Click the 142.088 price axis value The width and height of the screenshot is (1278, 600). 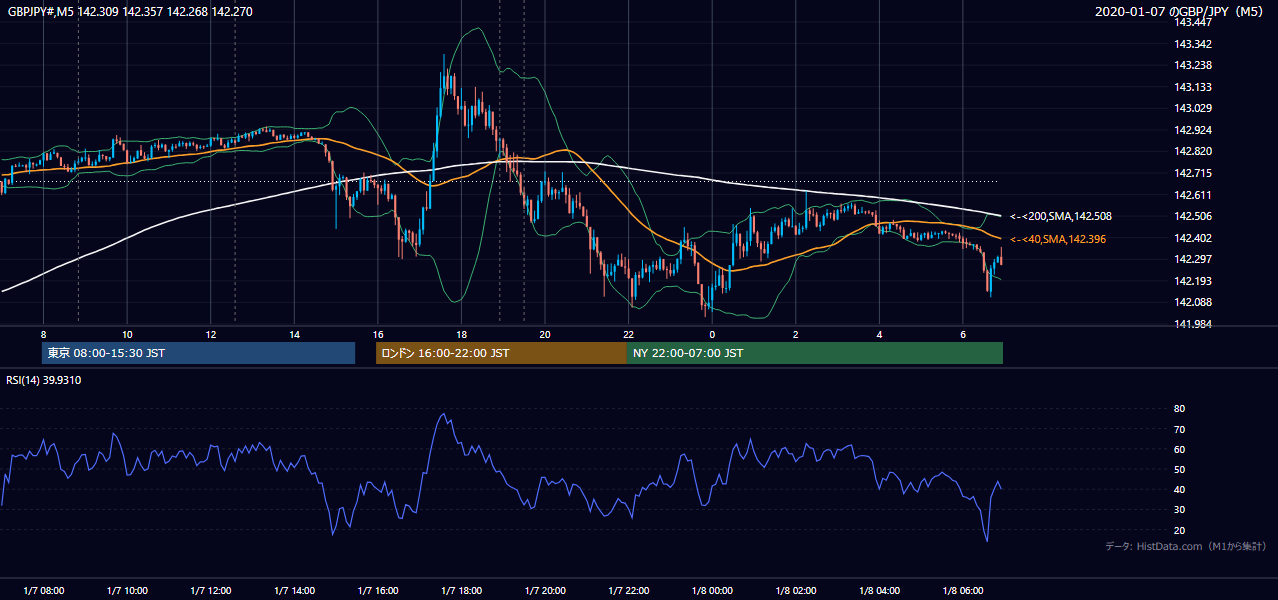[1194, 302]
